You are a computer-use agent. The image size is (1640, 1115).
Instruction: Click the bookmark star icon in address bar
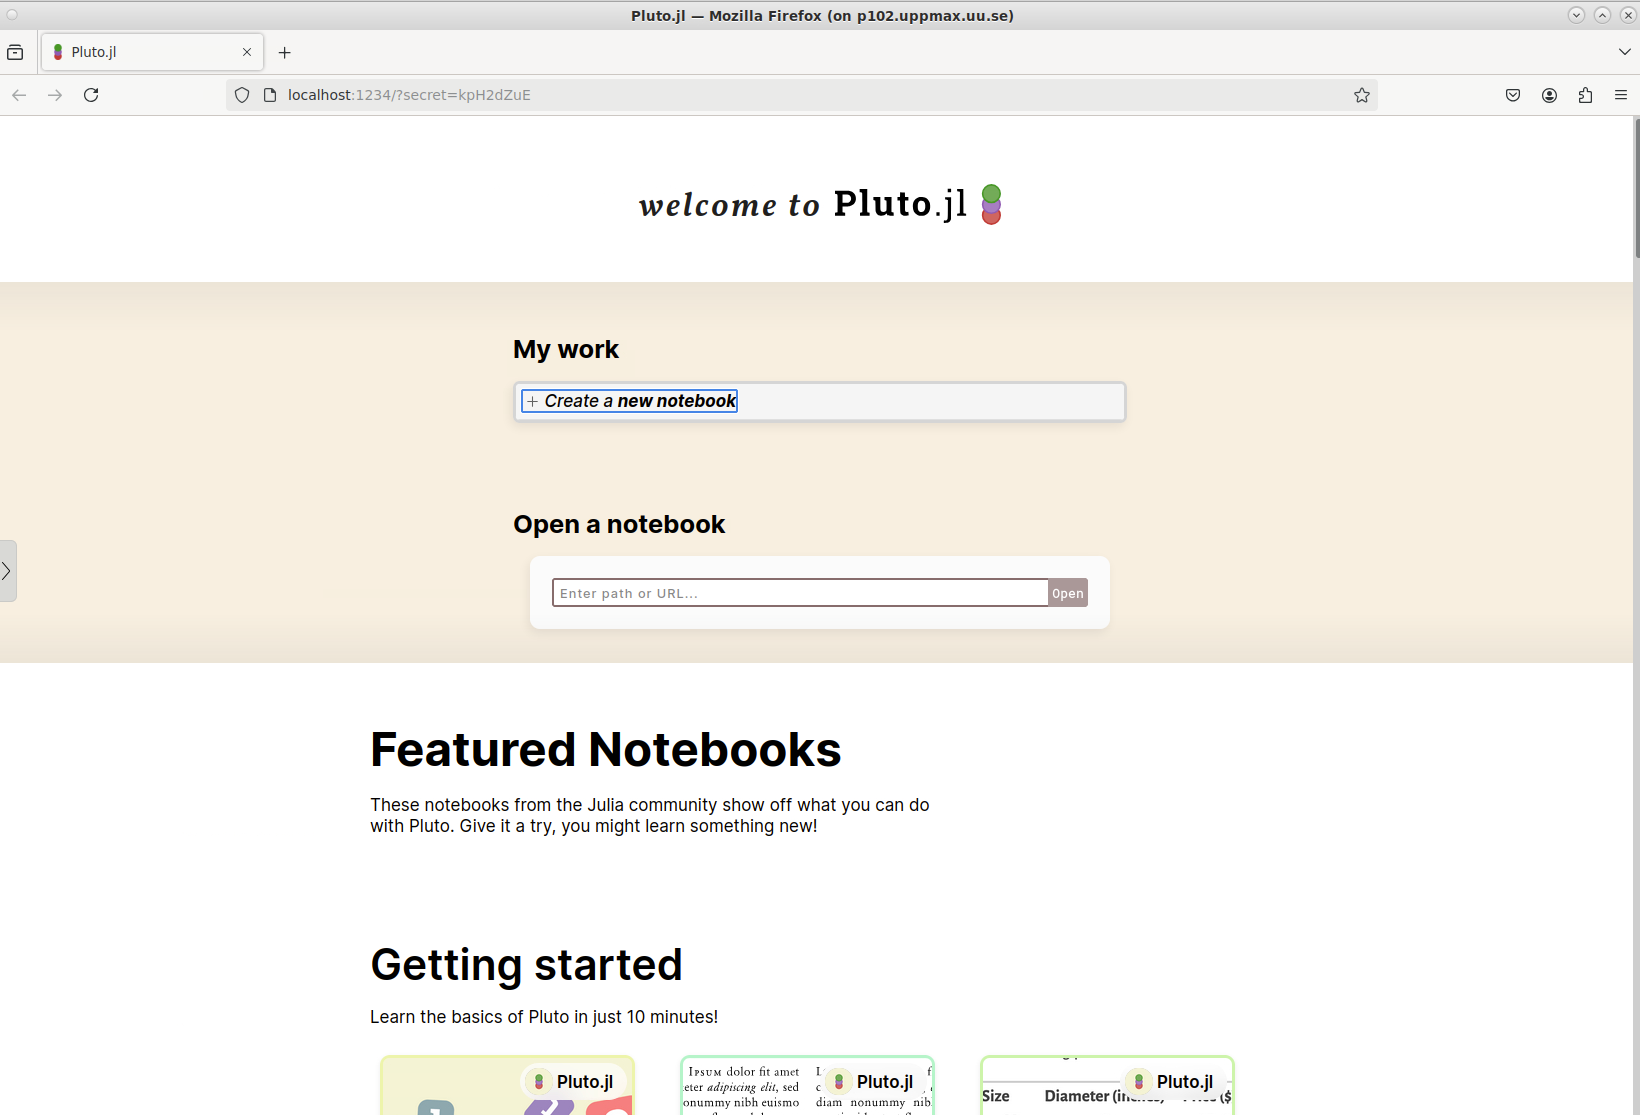coord(1361,95)
